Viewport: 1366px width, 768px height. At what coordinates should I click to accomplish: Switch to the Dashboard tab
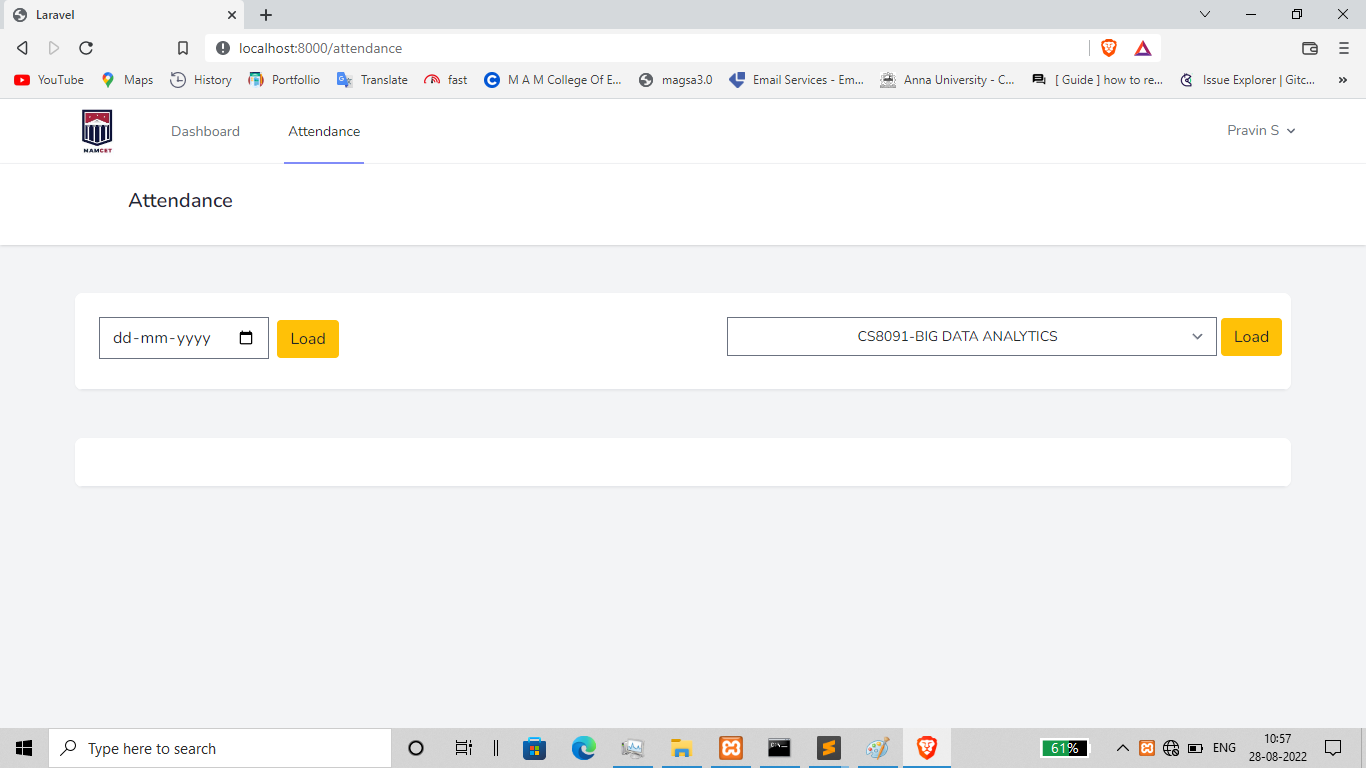(205, 130)
